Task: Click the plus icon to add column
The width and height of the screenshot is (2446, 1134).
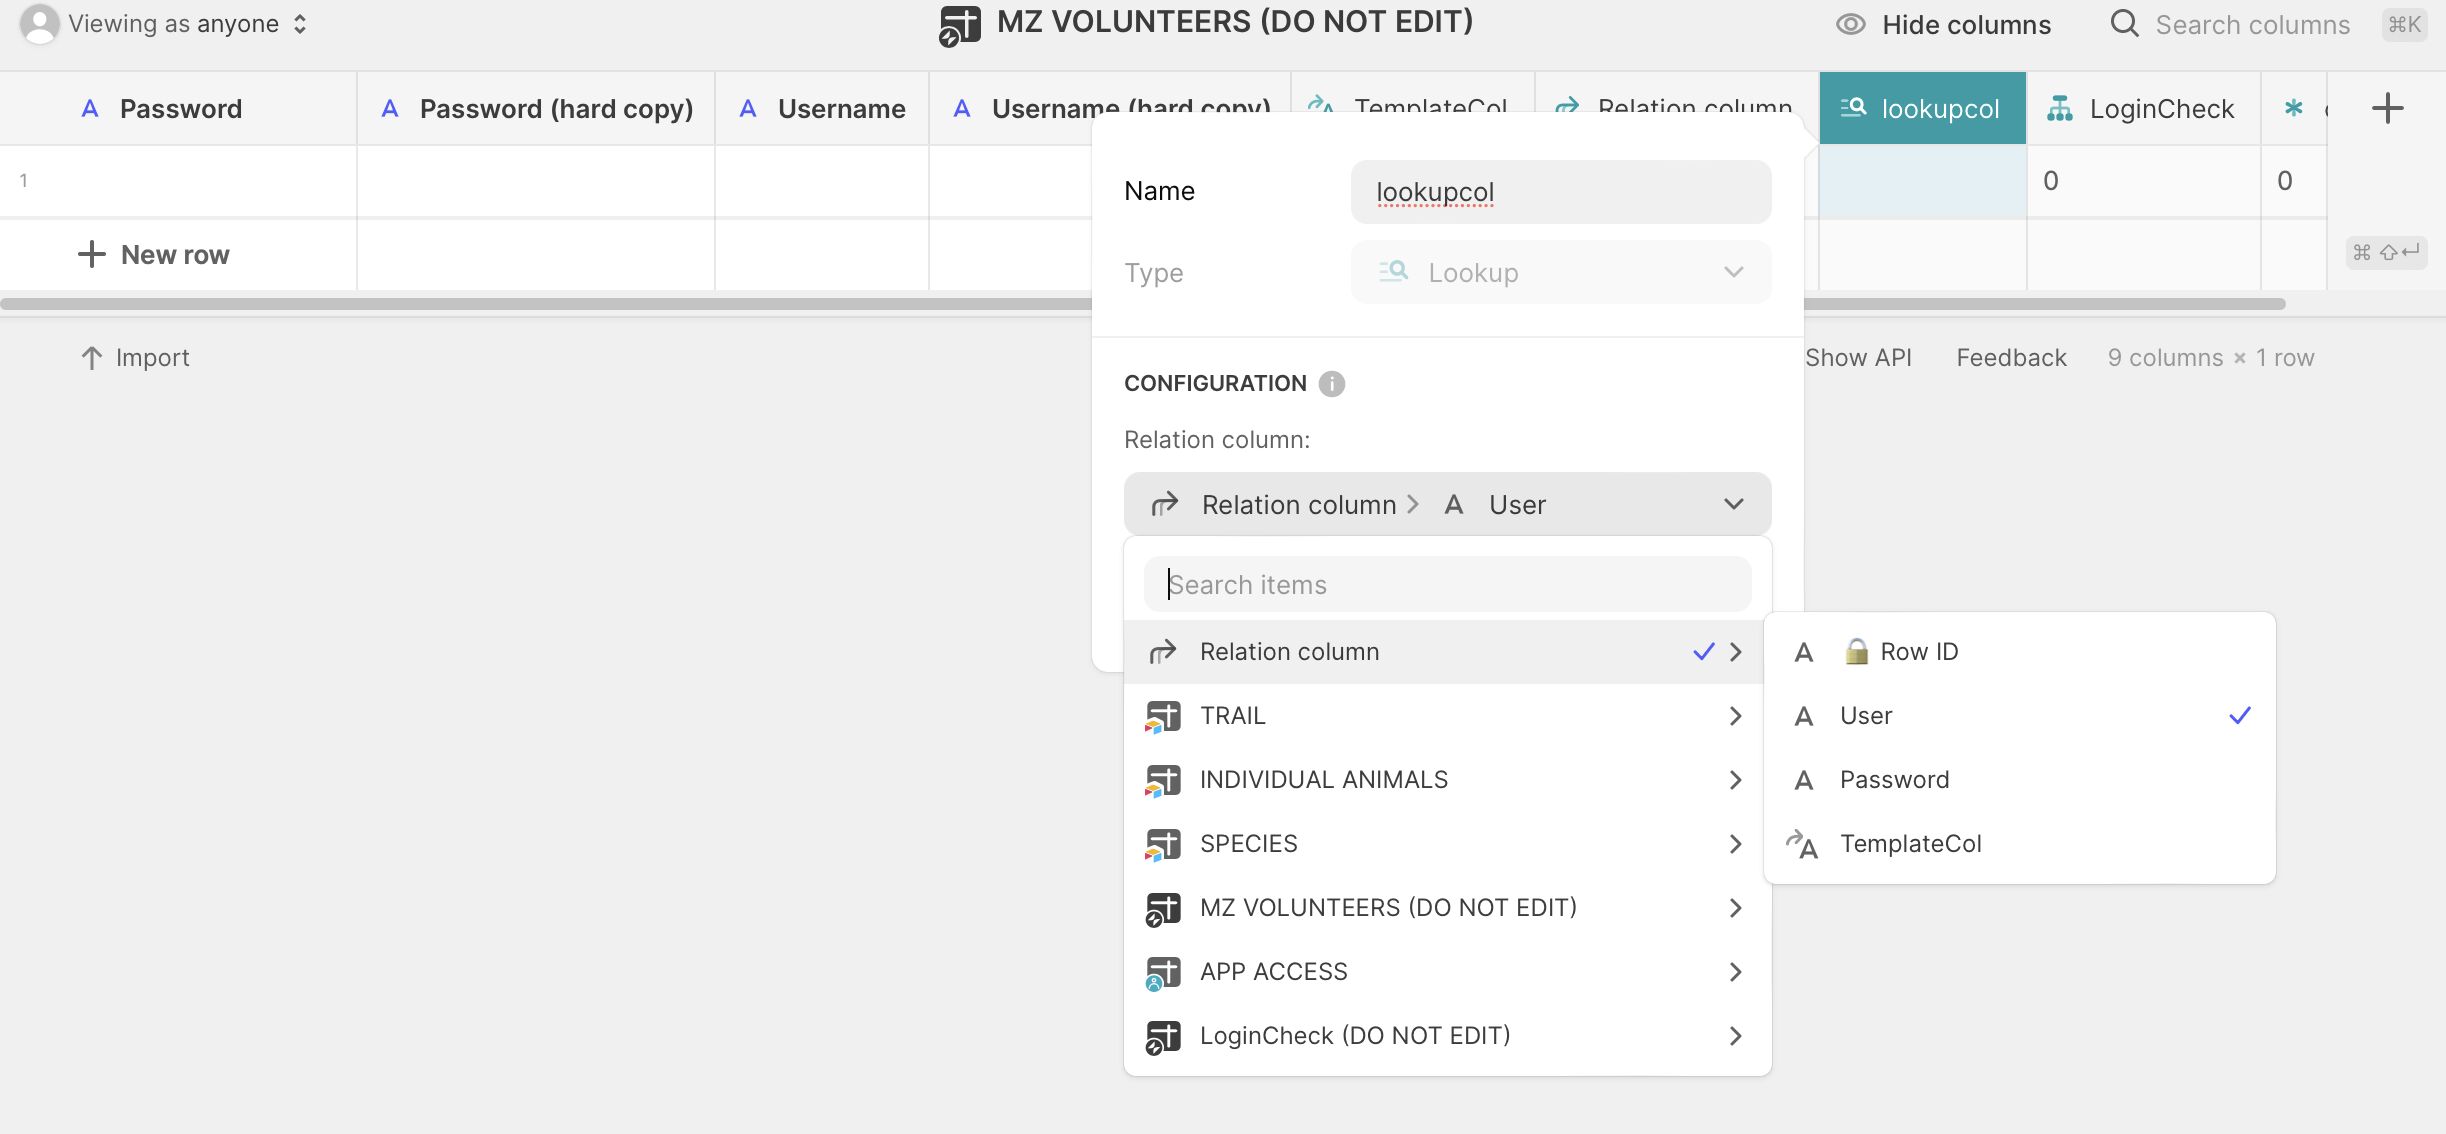Action: click(x=2387, y=108)
